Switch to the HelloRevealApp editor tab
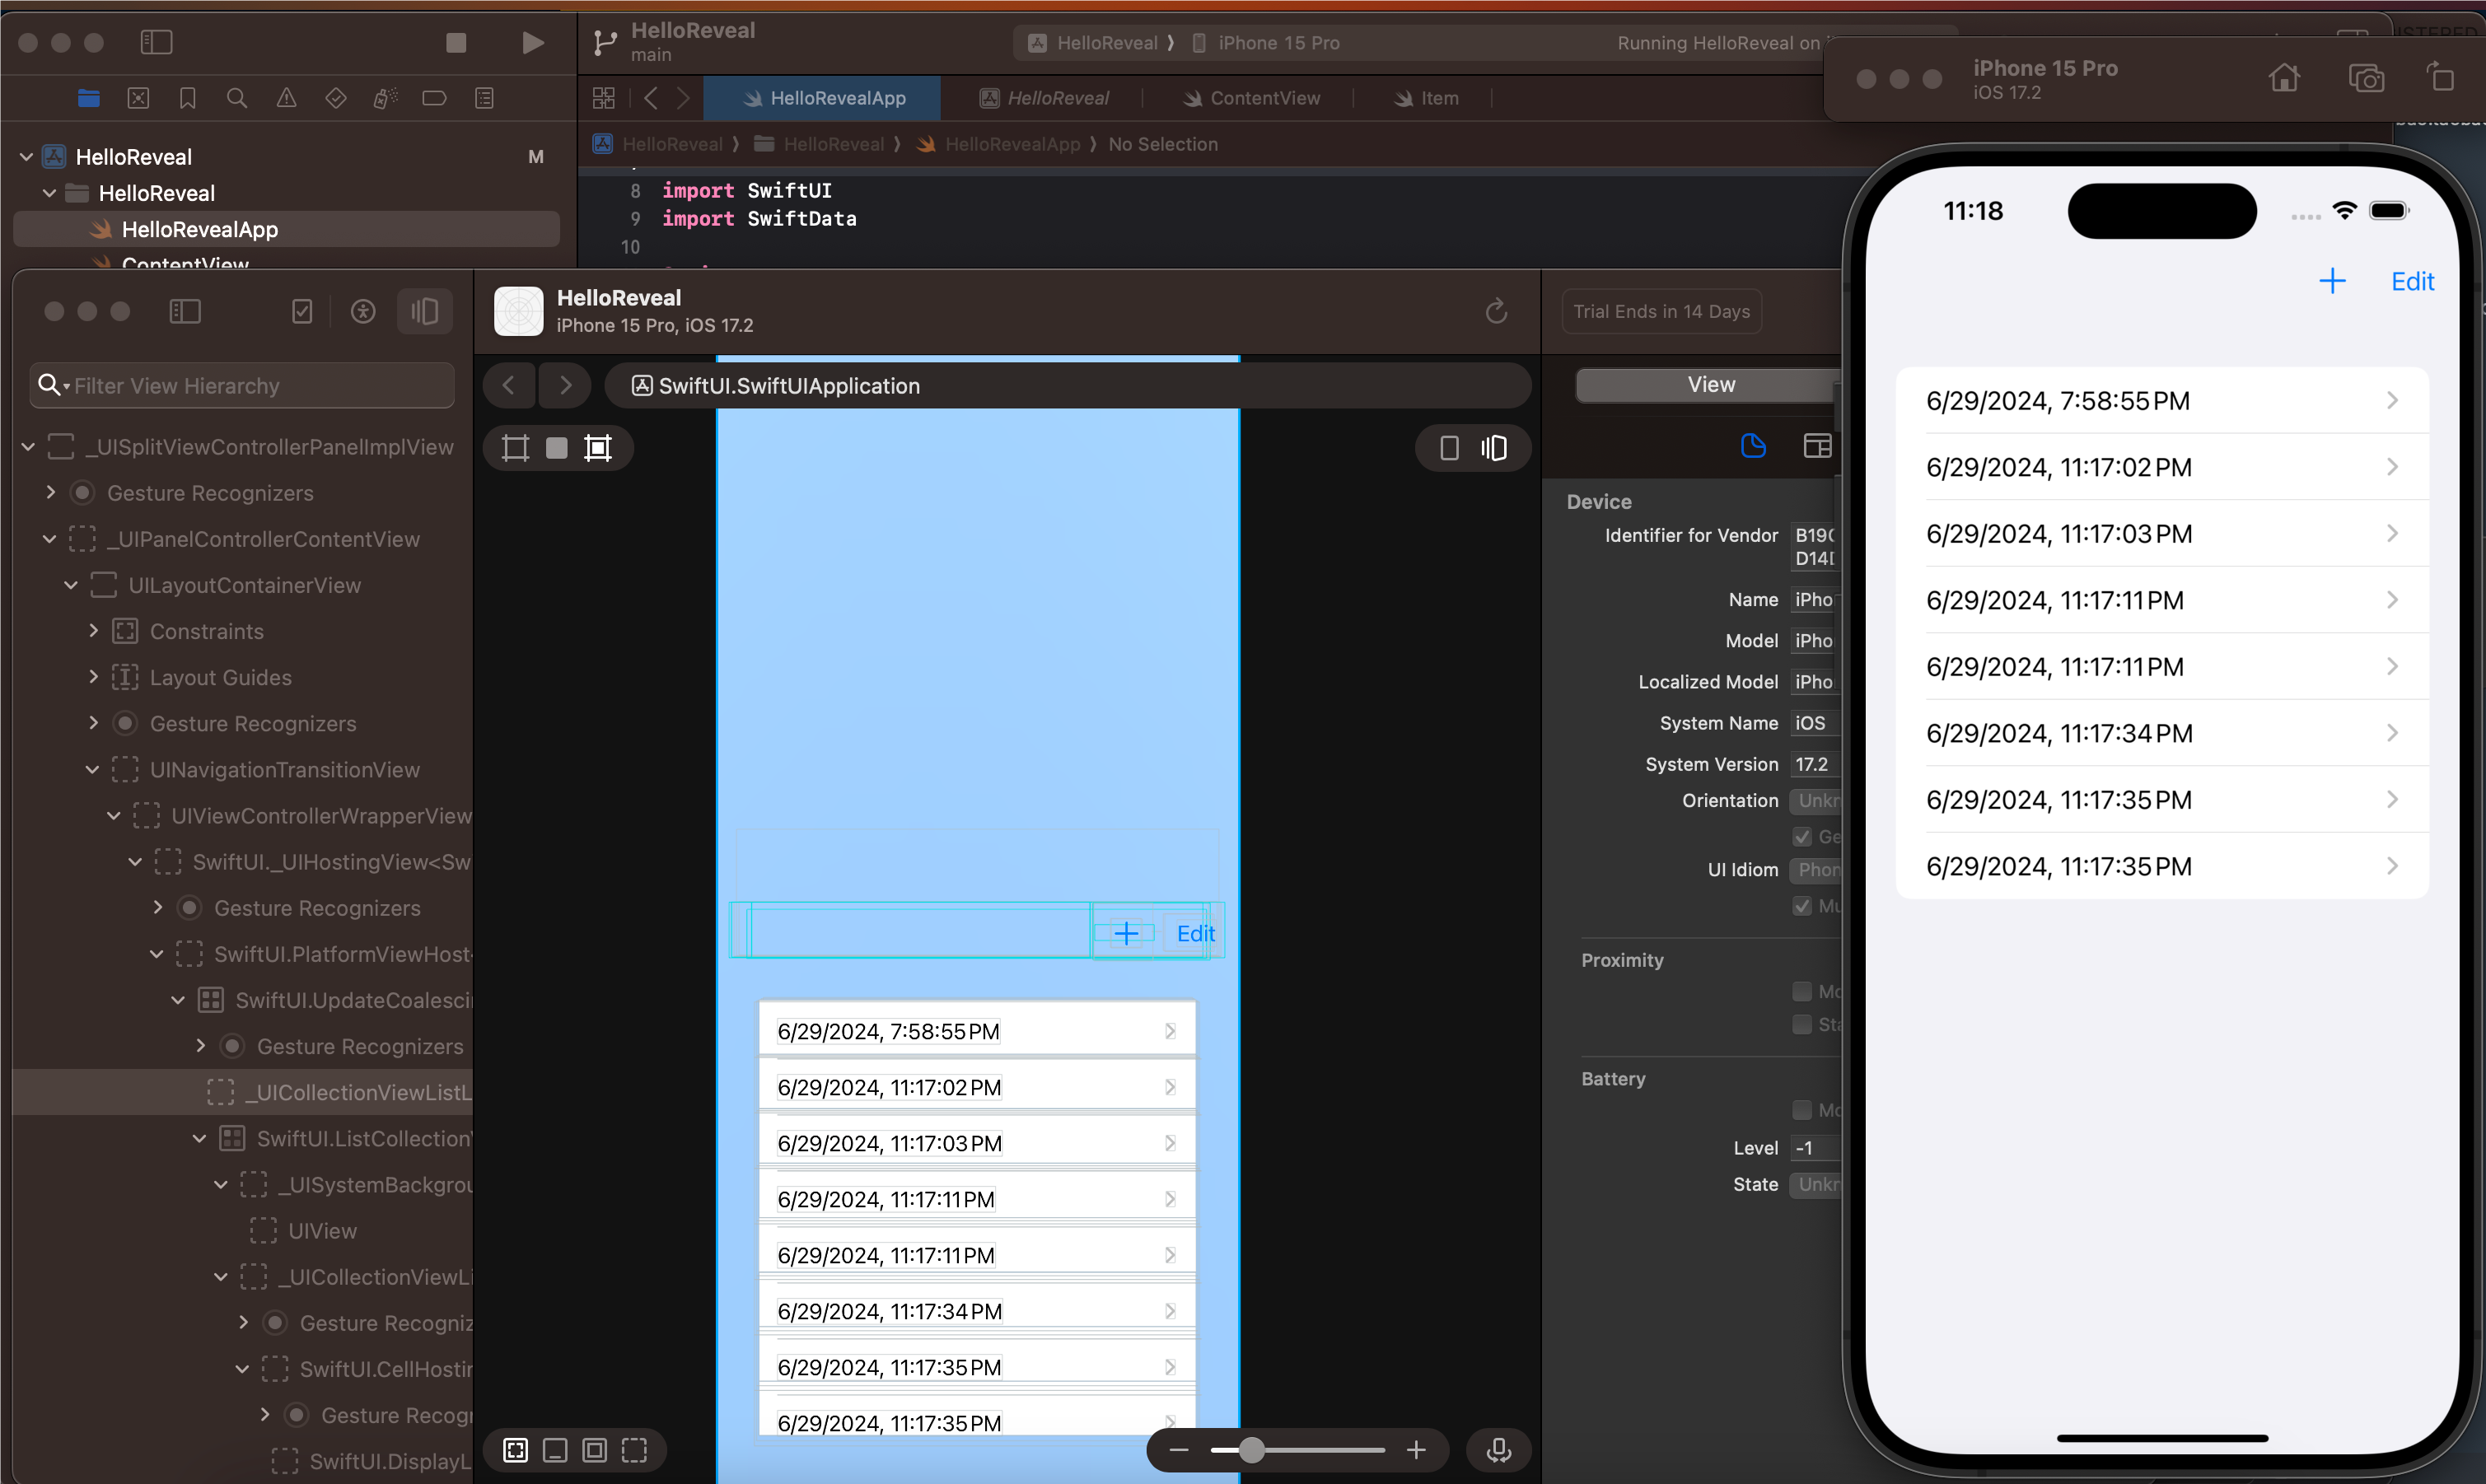The image size is (2486, 1484). [822, 98]
